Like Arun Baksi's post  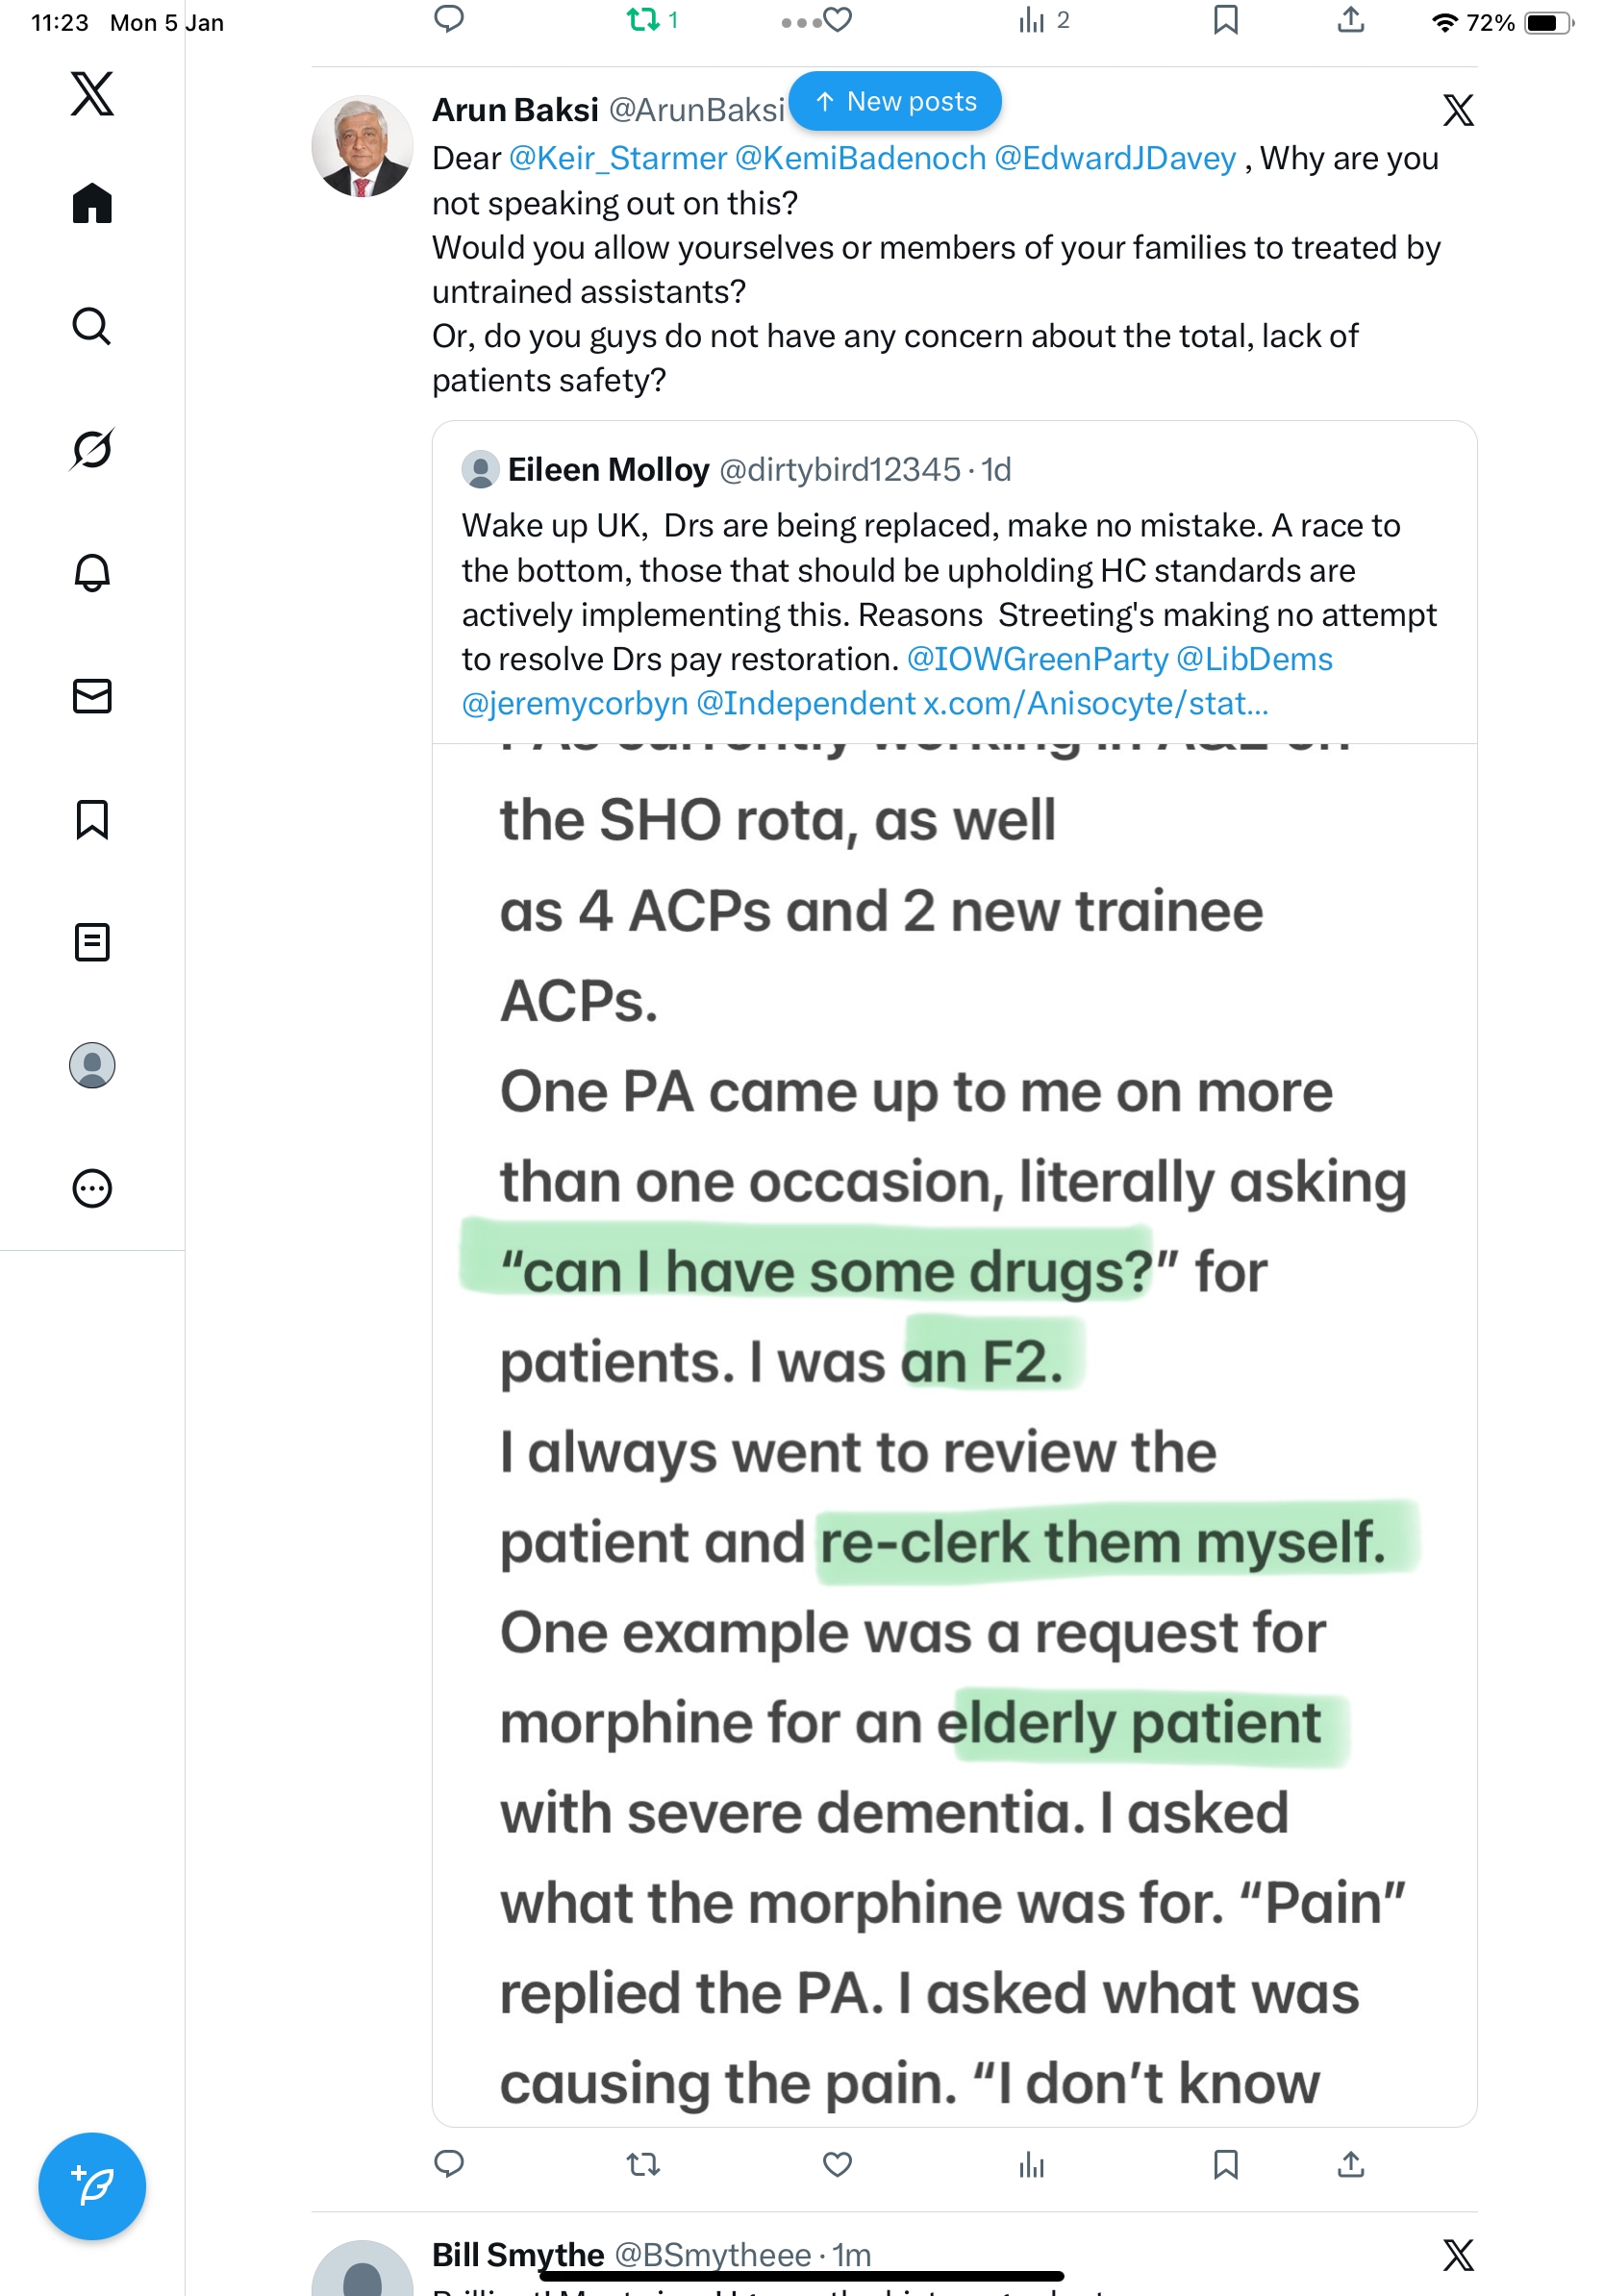point(837,2165)
